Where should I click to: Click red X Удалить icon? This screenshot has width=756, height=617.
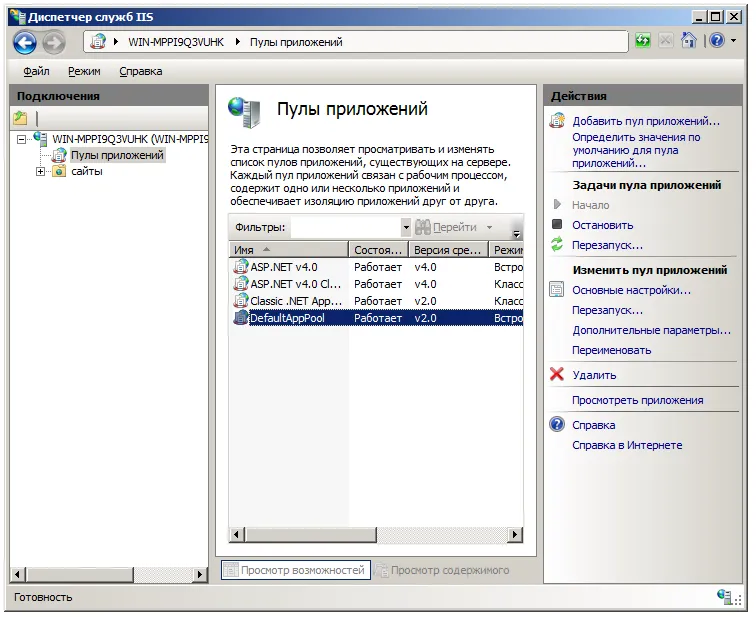point(557,374)
